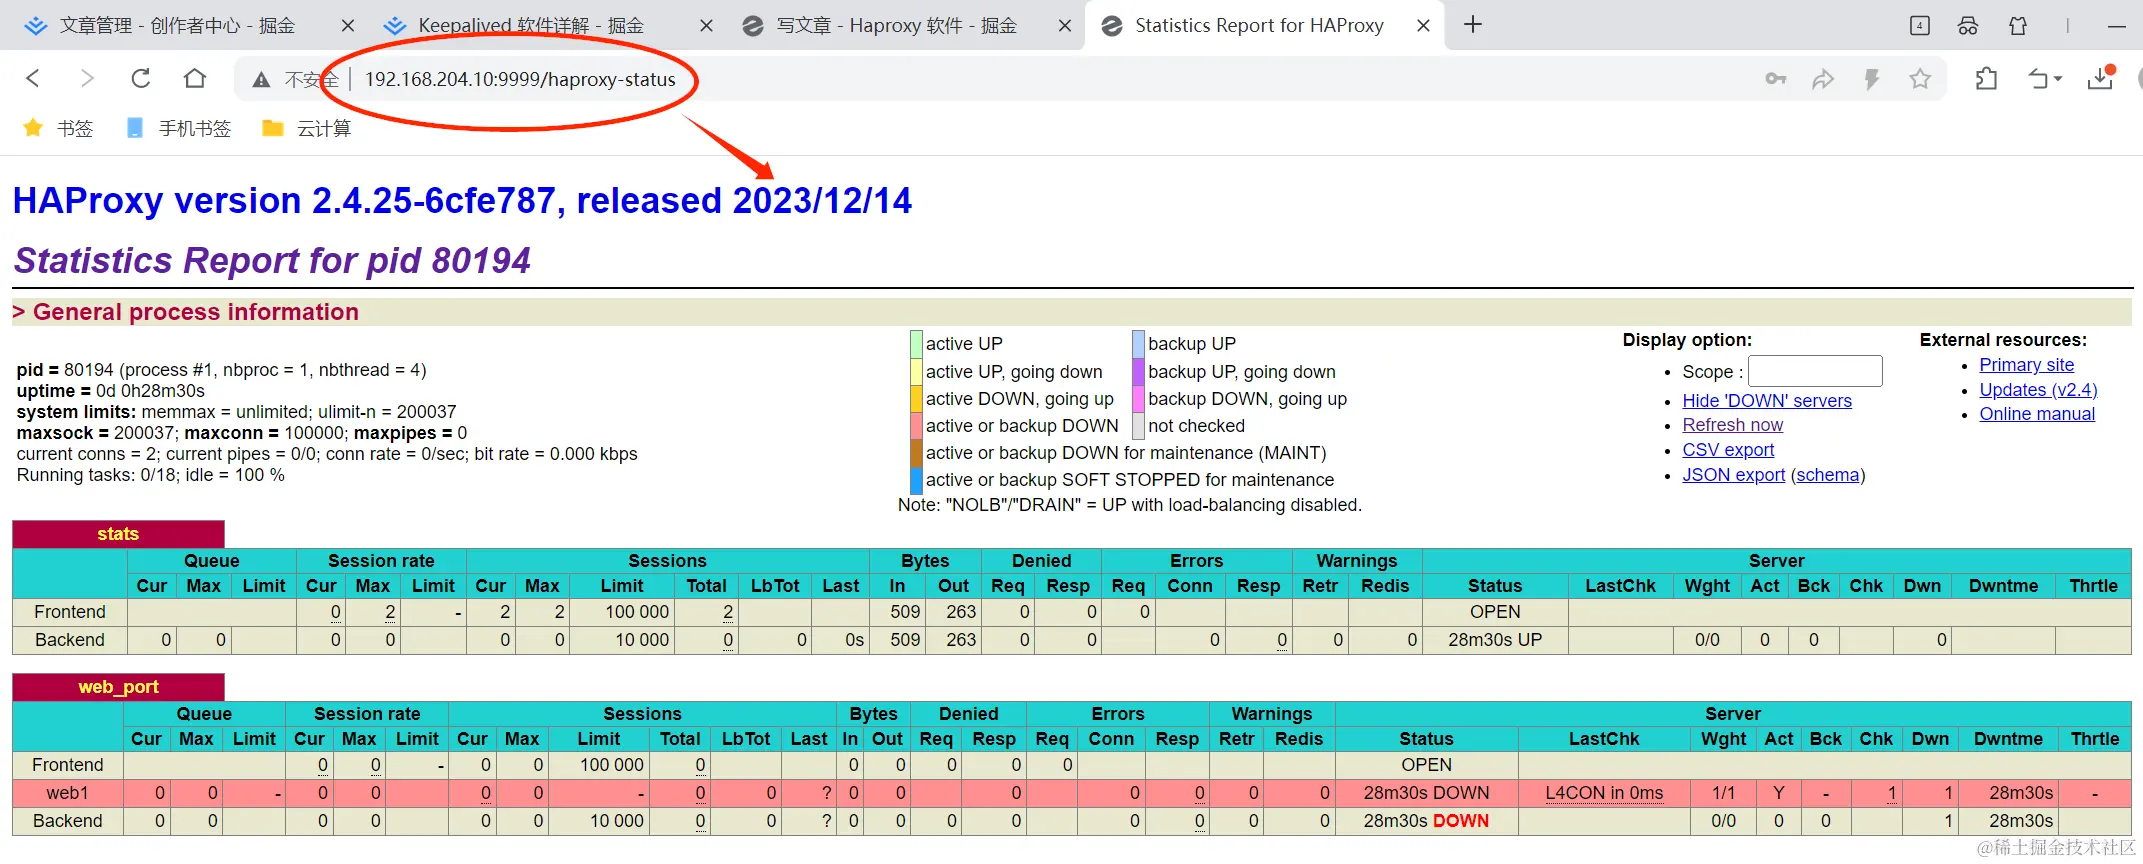
Task: Open the browser home page icon
Action: [195, 79]
